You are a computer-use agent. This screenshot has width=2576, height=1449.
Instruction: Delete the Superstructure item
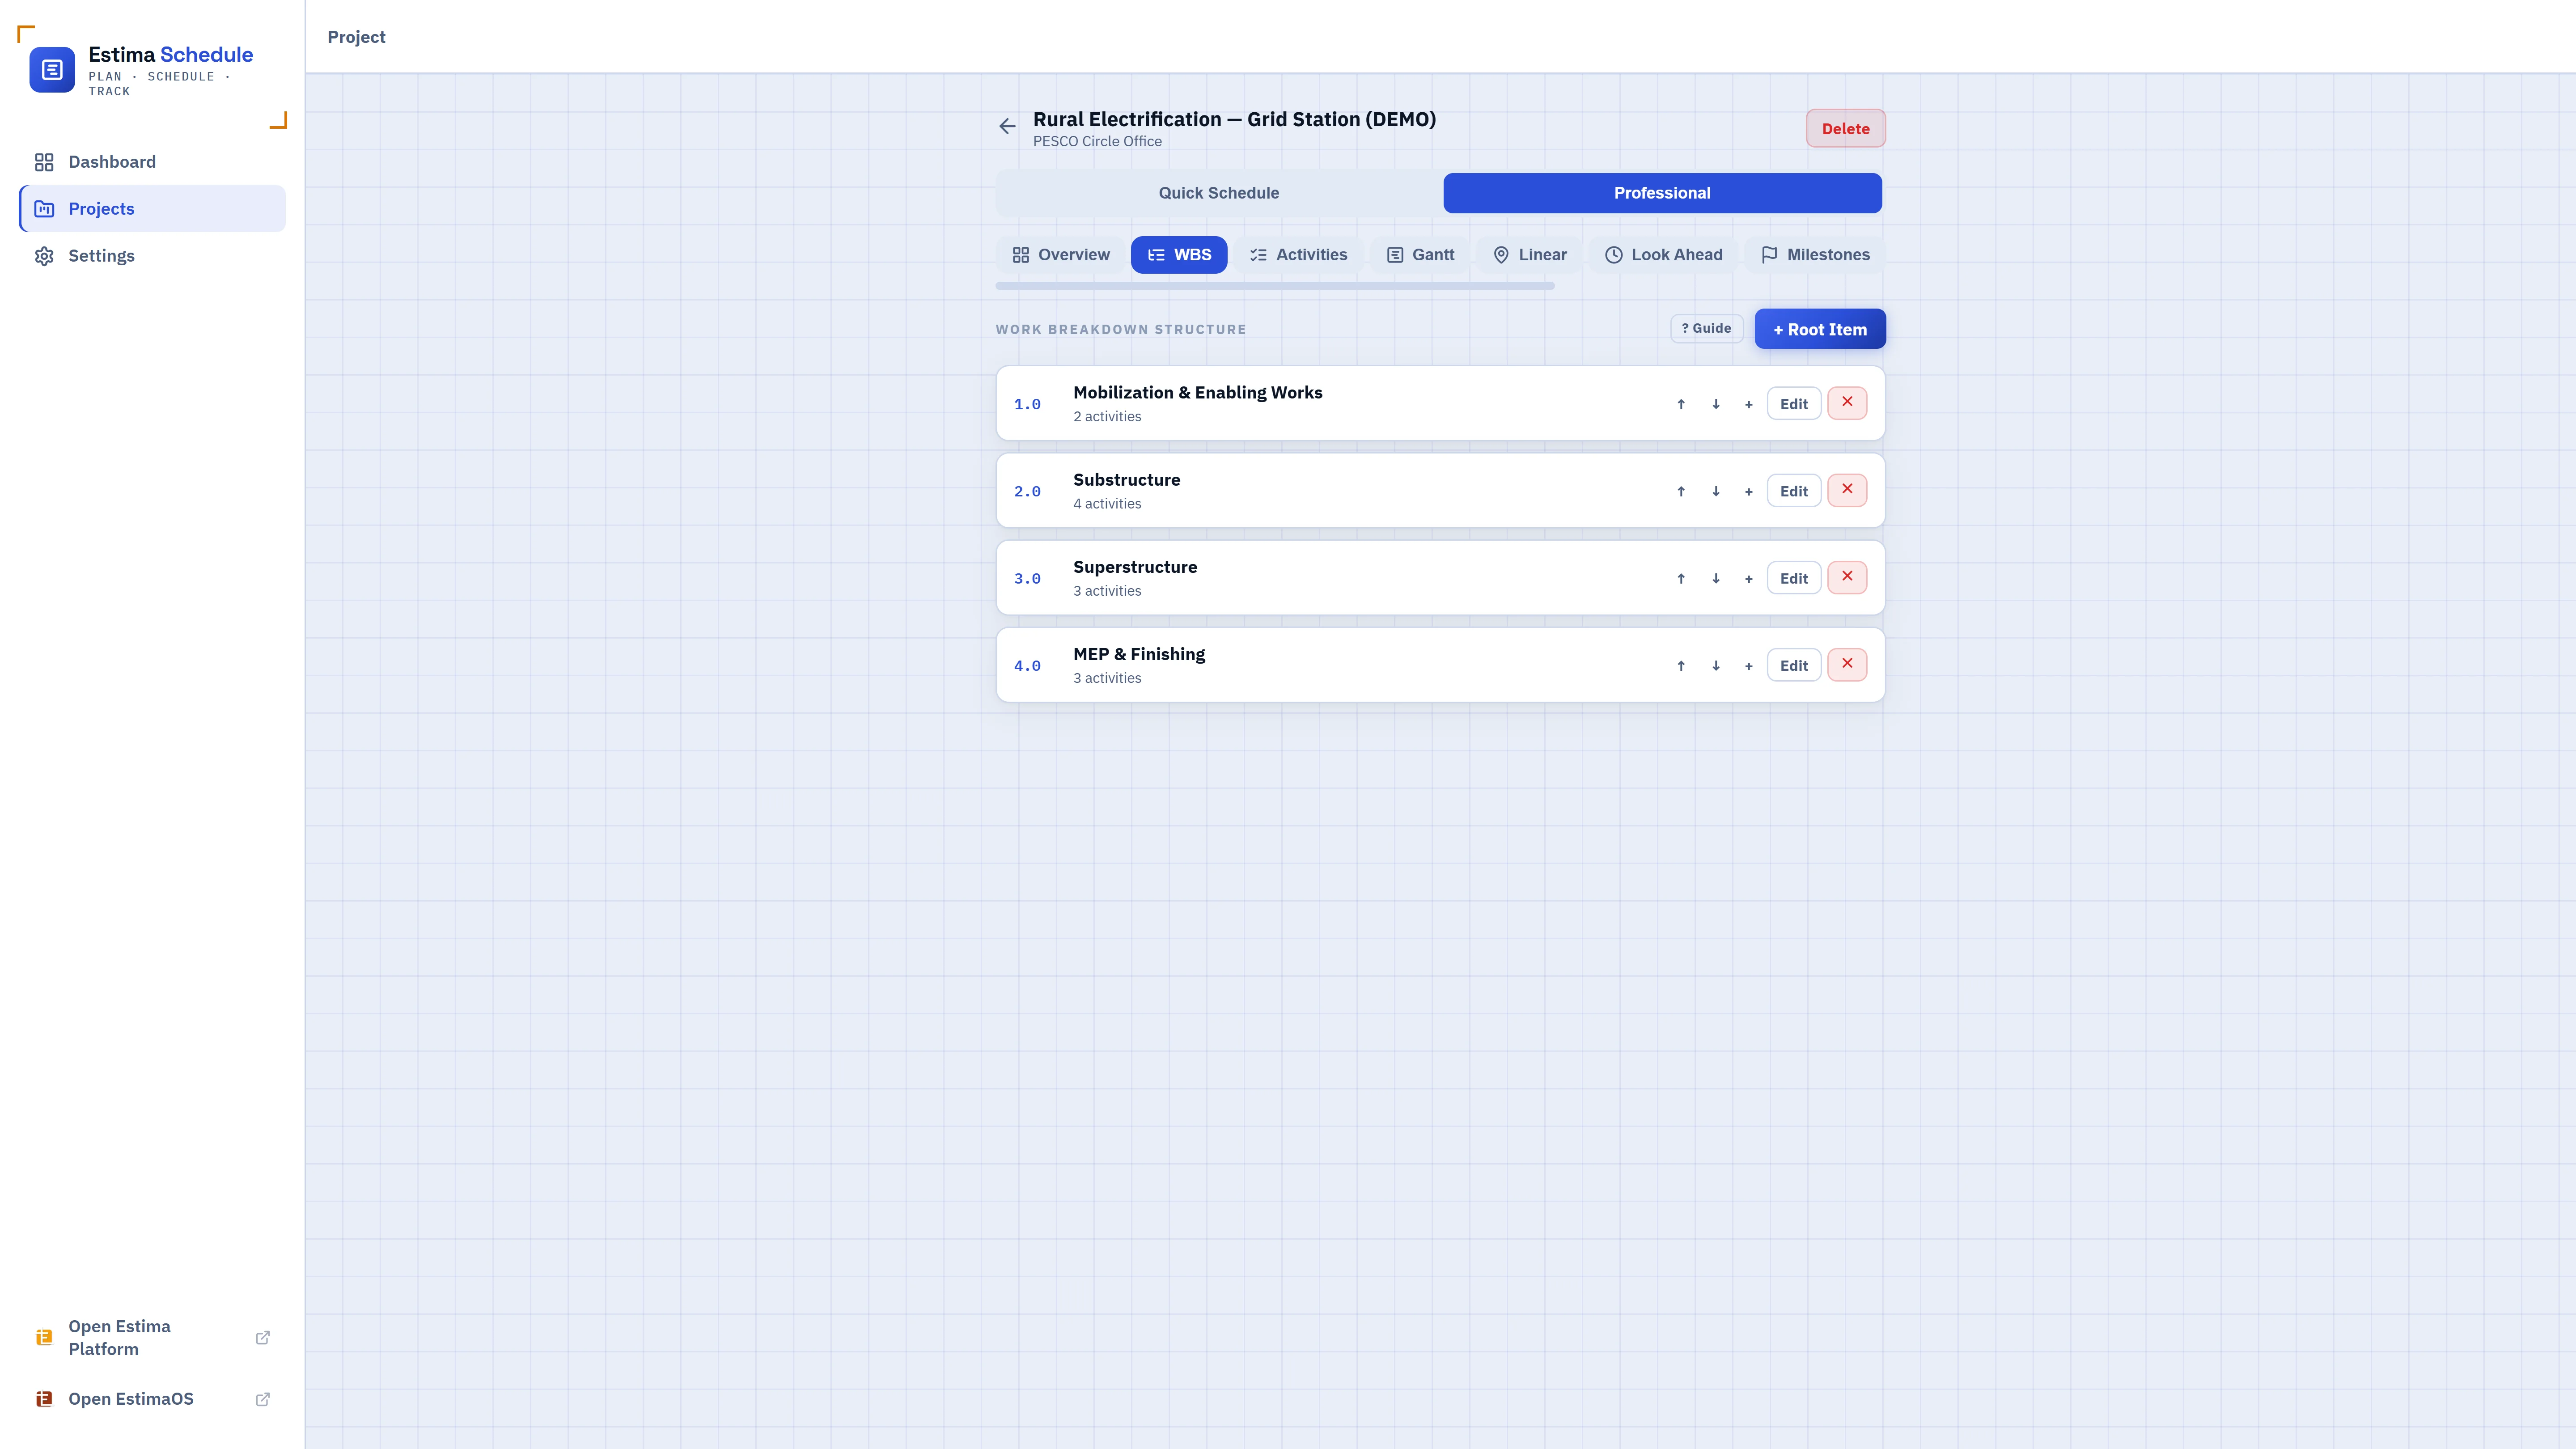[1847, 577]
